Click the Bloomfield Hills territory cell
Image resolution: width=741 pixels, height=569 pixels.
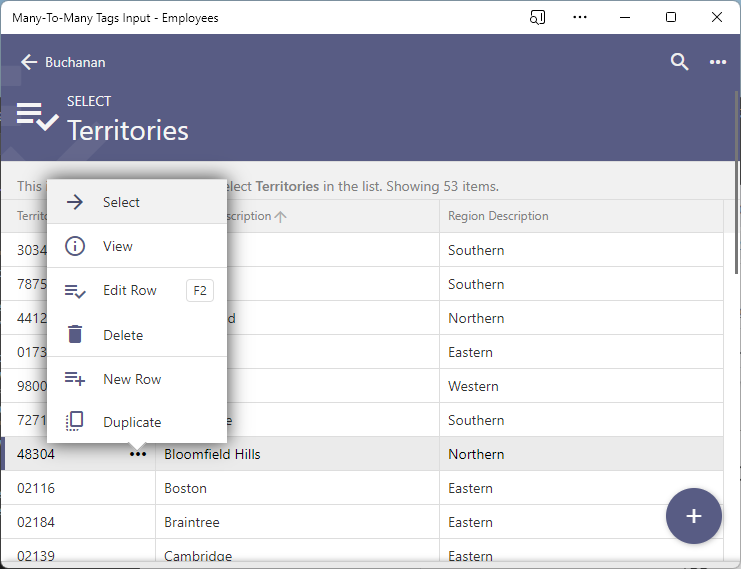pyautogui.click(x=212, y=454)
